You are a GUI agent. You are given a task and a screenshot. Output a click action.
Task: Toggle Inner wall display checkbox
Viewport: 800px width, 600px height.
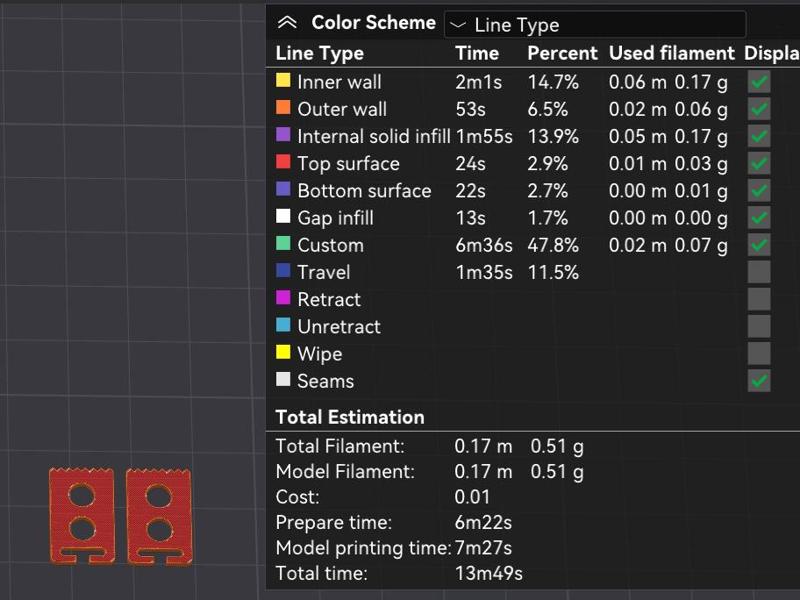(x=759, y=82)
